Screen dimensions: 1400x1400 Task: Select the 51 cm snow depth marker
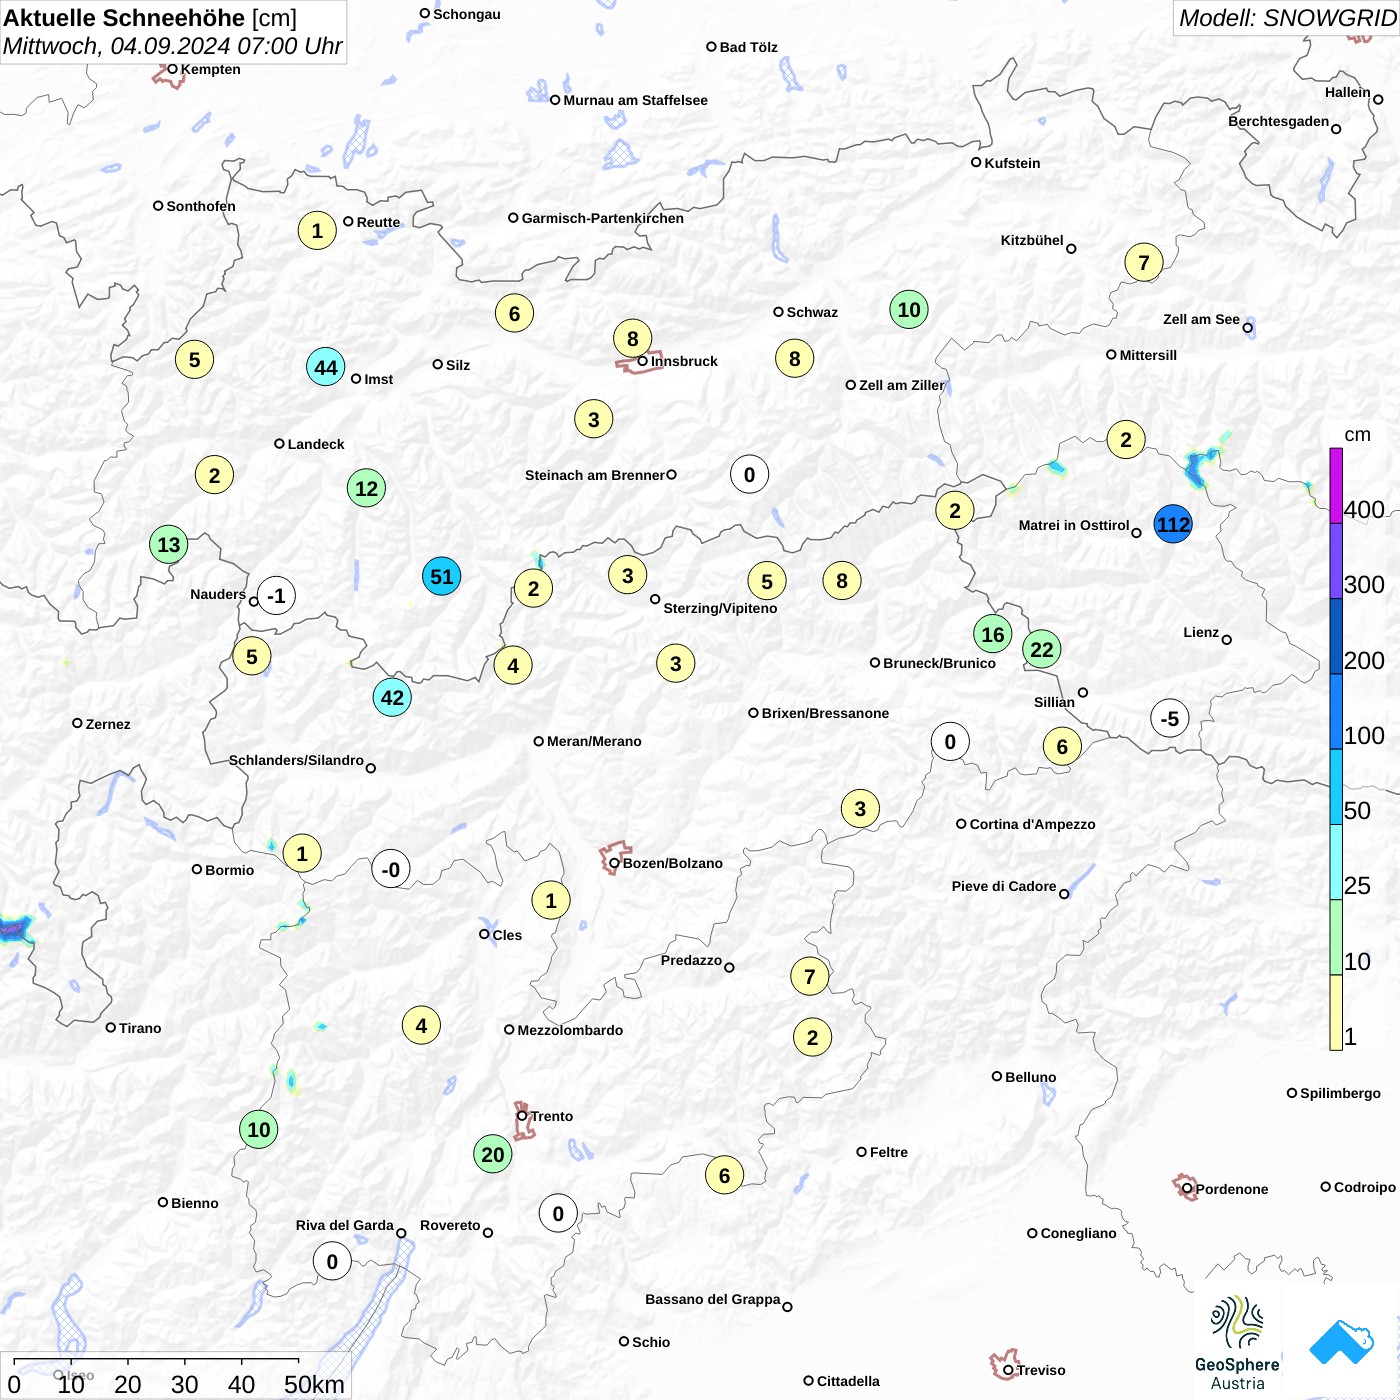[x=441, y=576]
